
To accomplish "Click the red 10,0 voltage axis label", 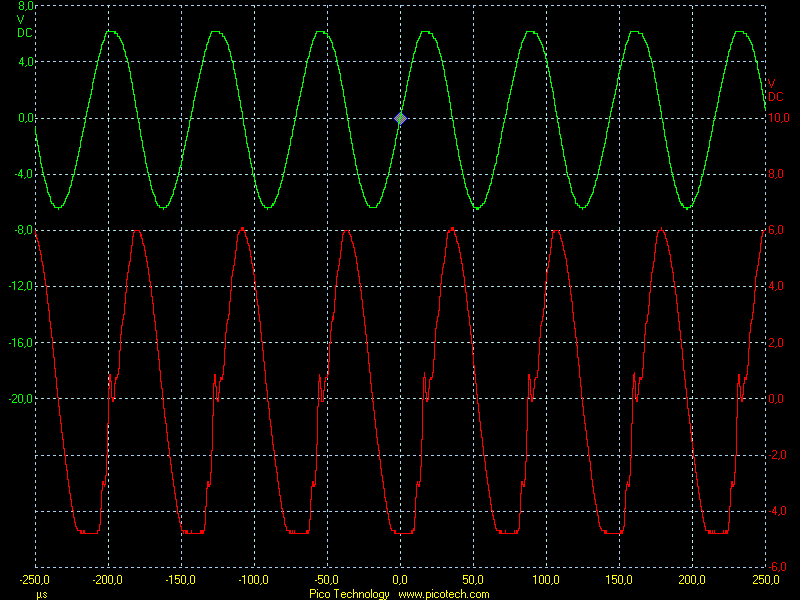I will click(779, 118).
